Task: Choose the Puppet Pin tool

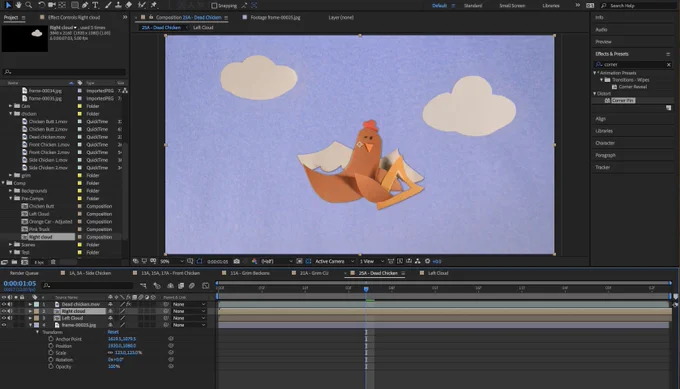Action: point(154,5)
